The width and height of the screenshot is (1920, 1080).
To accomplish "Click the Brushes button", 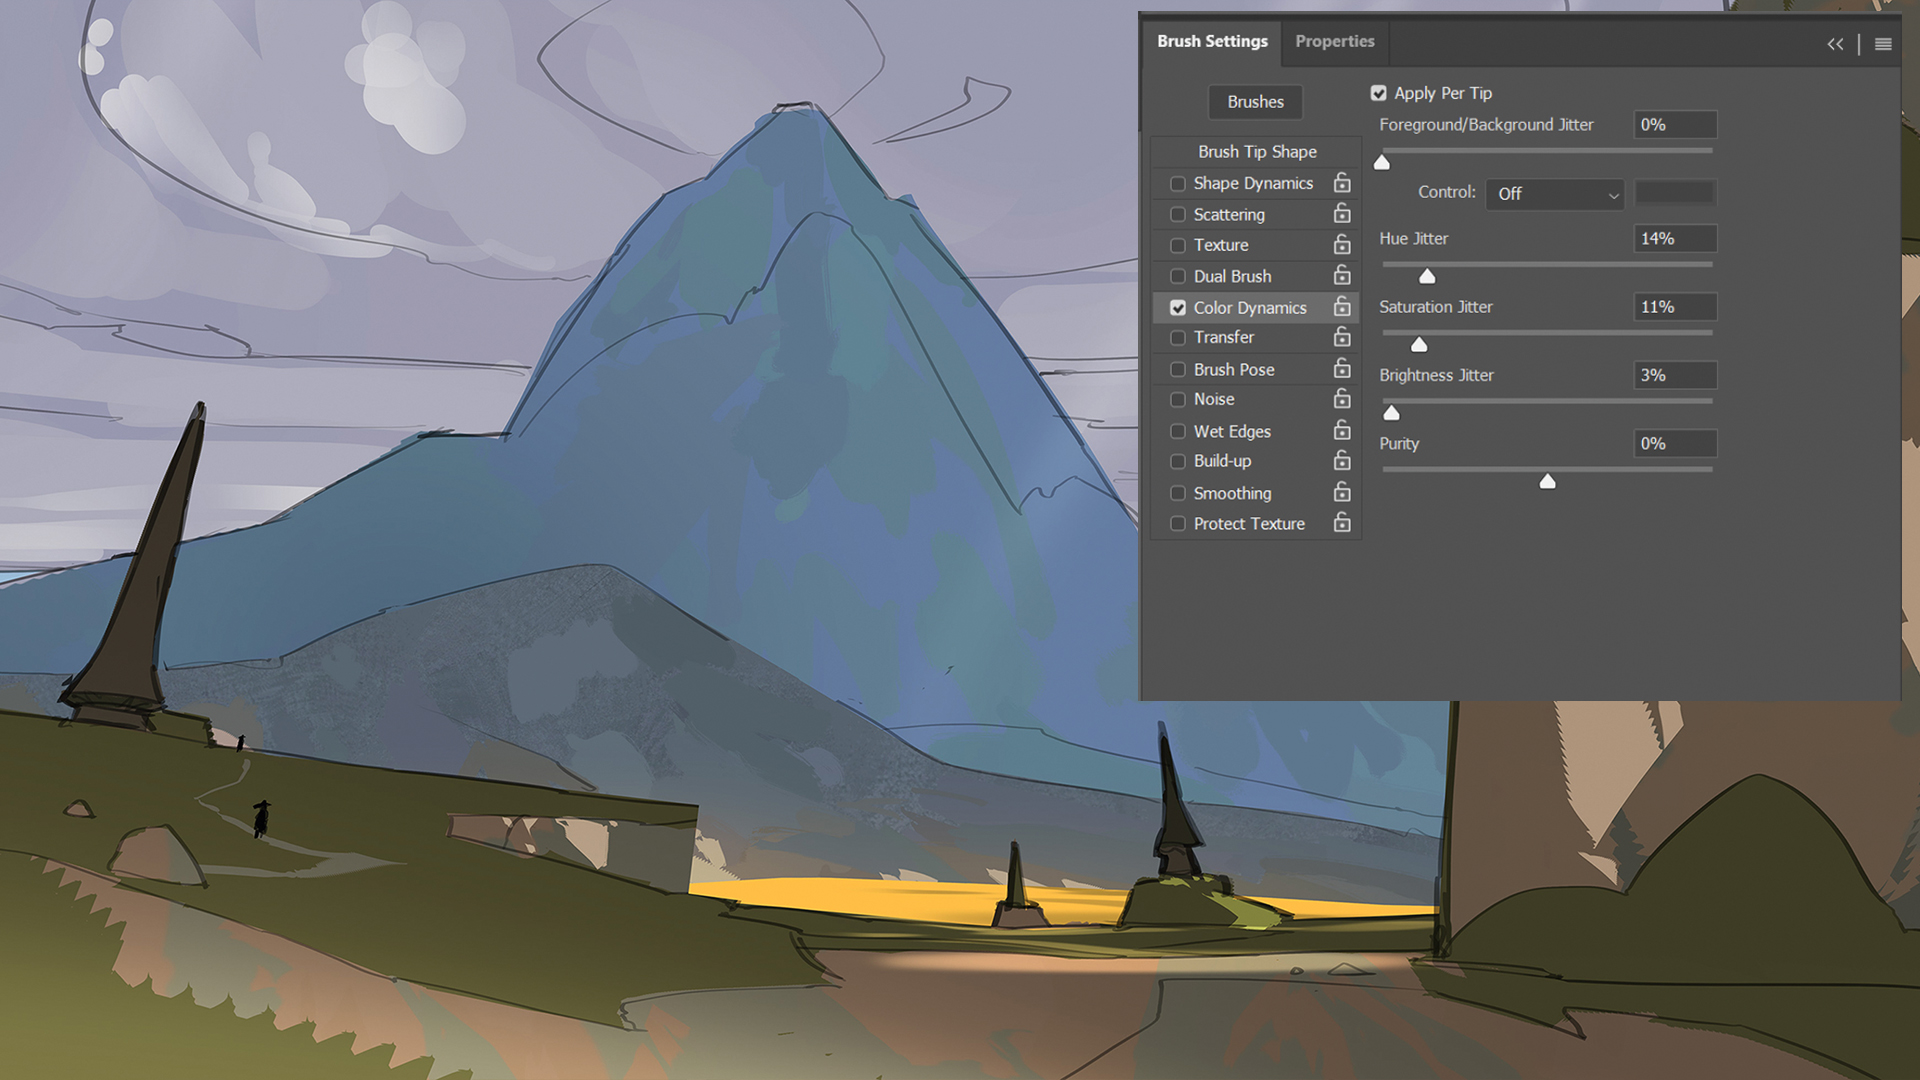I will pos(1255,102).
